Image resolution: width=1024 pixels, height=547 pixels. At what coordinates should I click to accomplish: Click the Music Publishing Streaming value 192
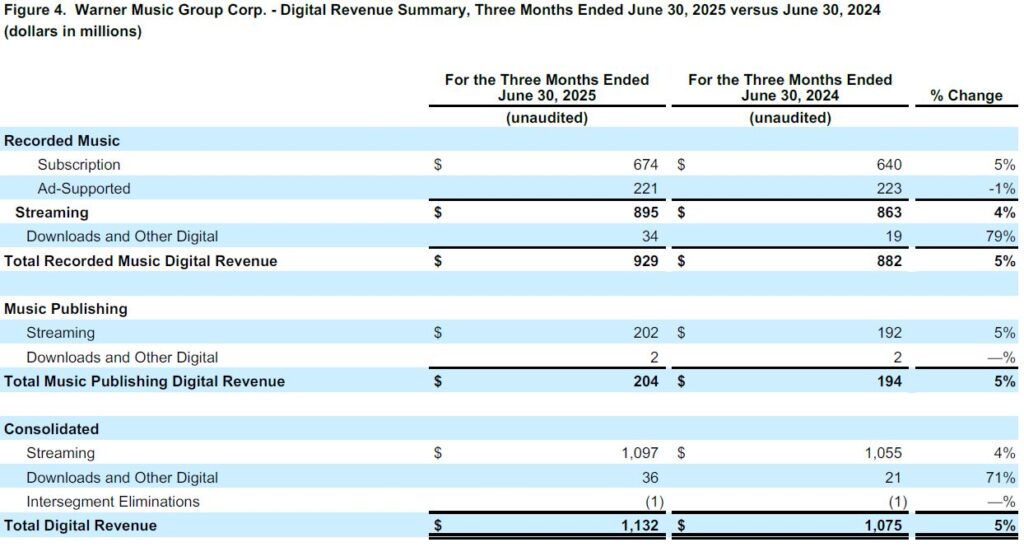click(889, 332)
